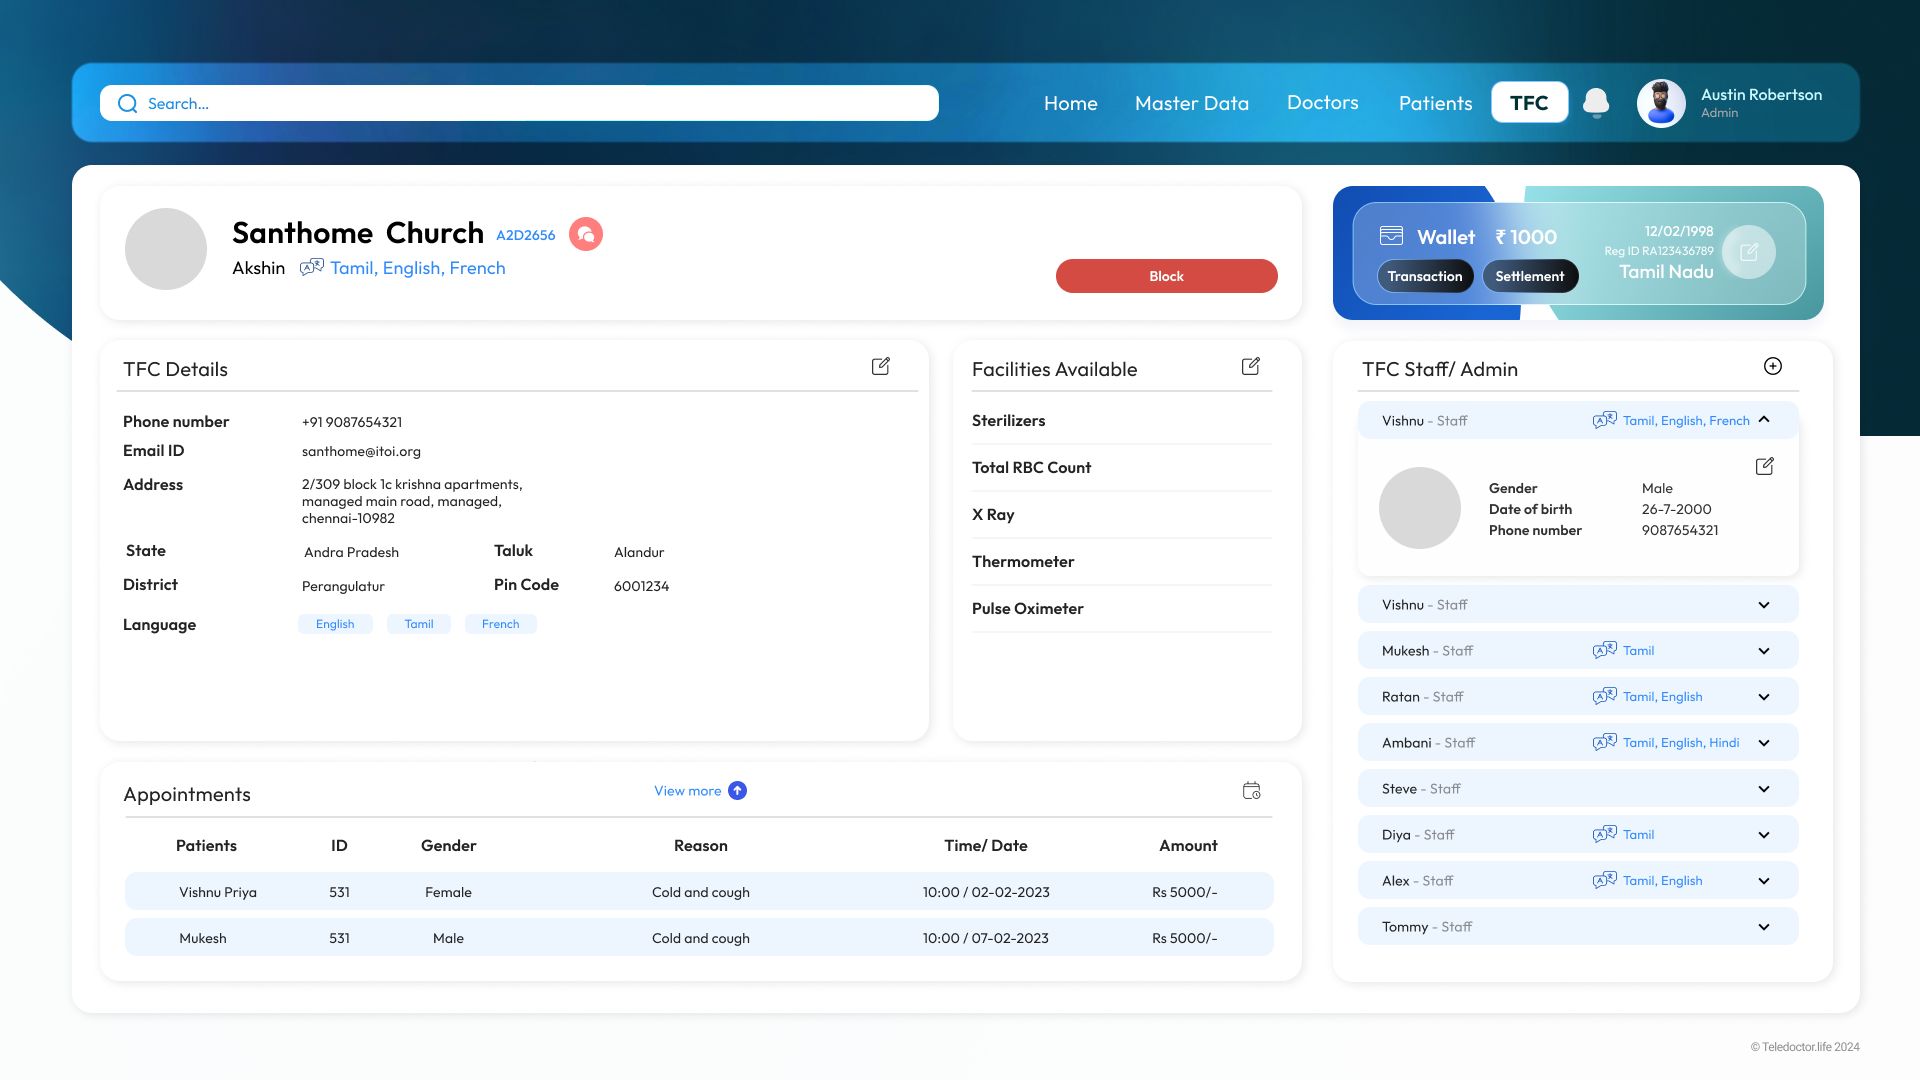Click the language icon beside Akshin

pyautogui.click(x=312, y=267)
